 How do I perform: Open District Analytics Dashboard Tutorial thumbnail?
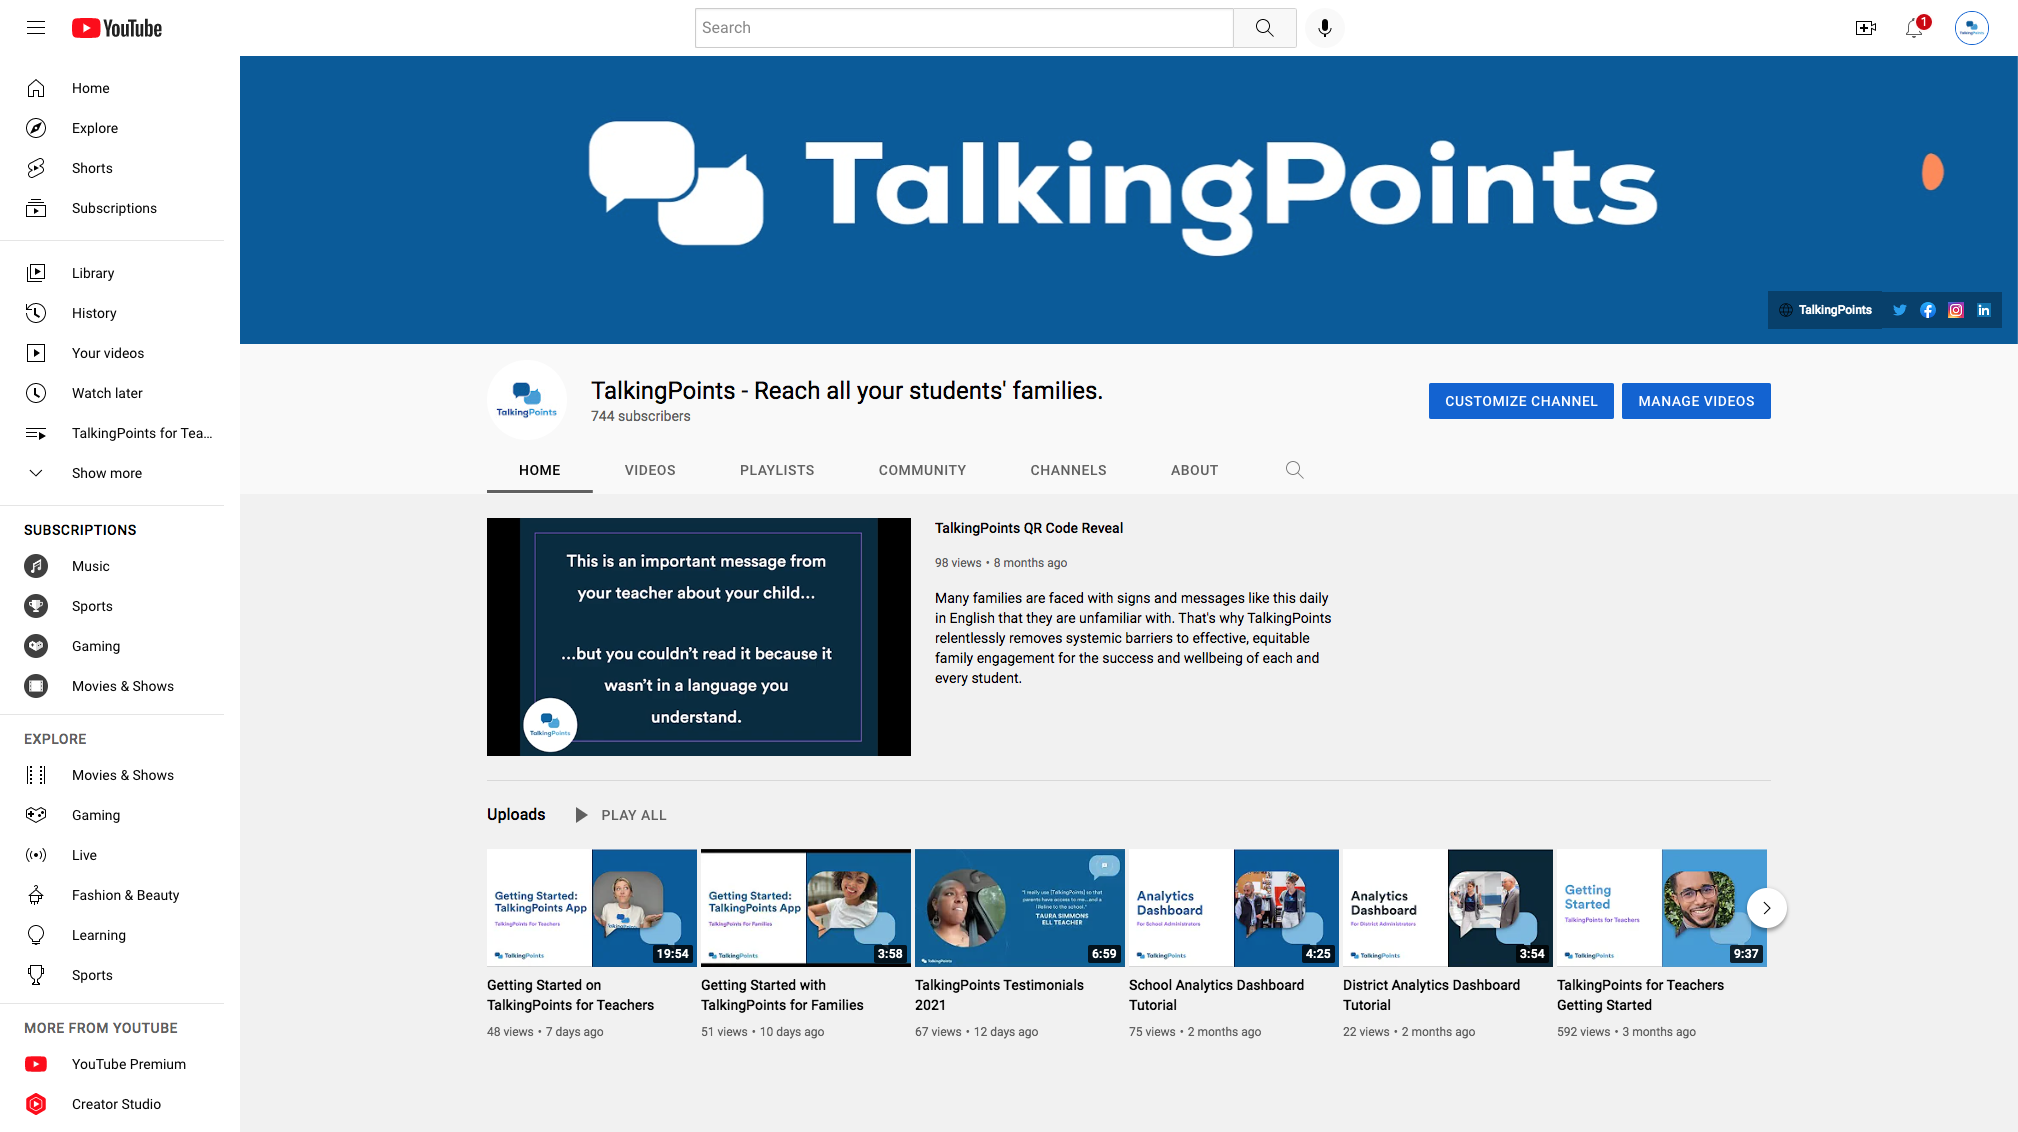(x=1448, y=908)
